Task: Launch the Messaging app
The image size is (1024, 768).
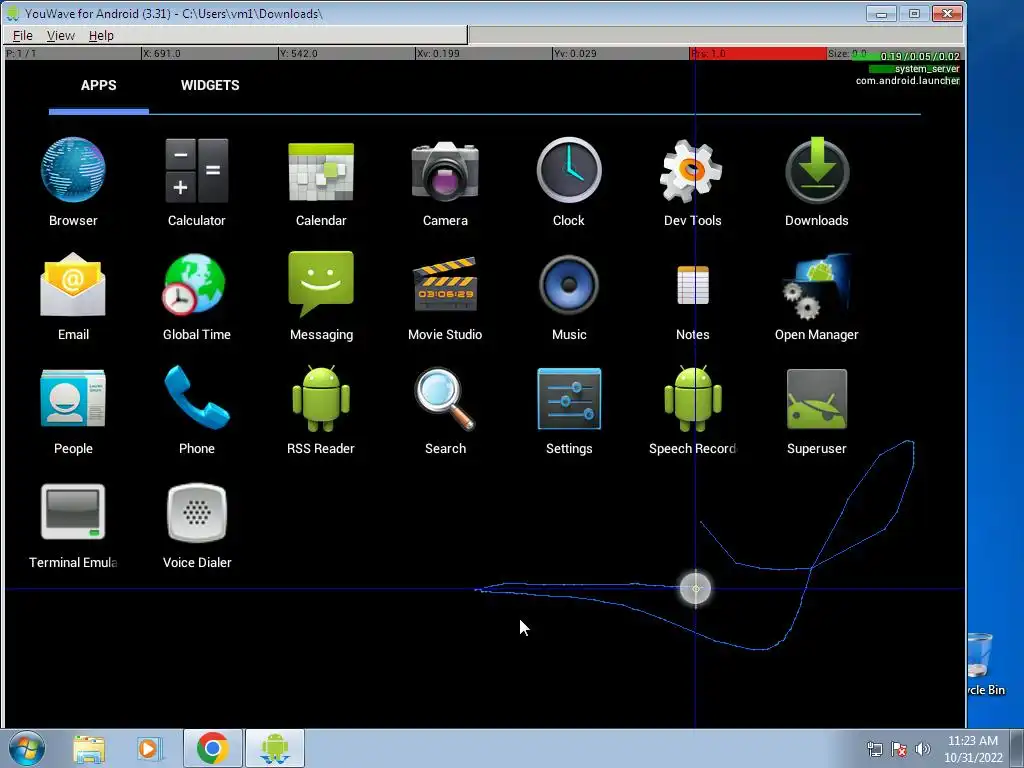Action: [x=321, y=296]
